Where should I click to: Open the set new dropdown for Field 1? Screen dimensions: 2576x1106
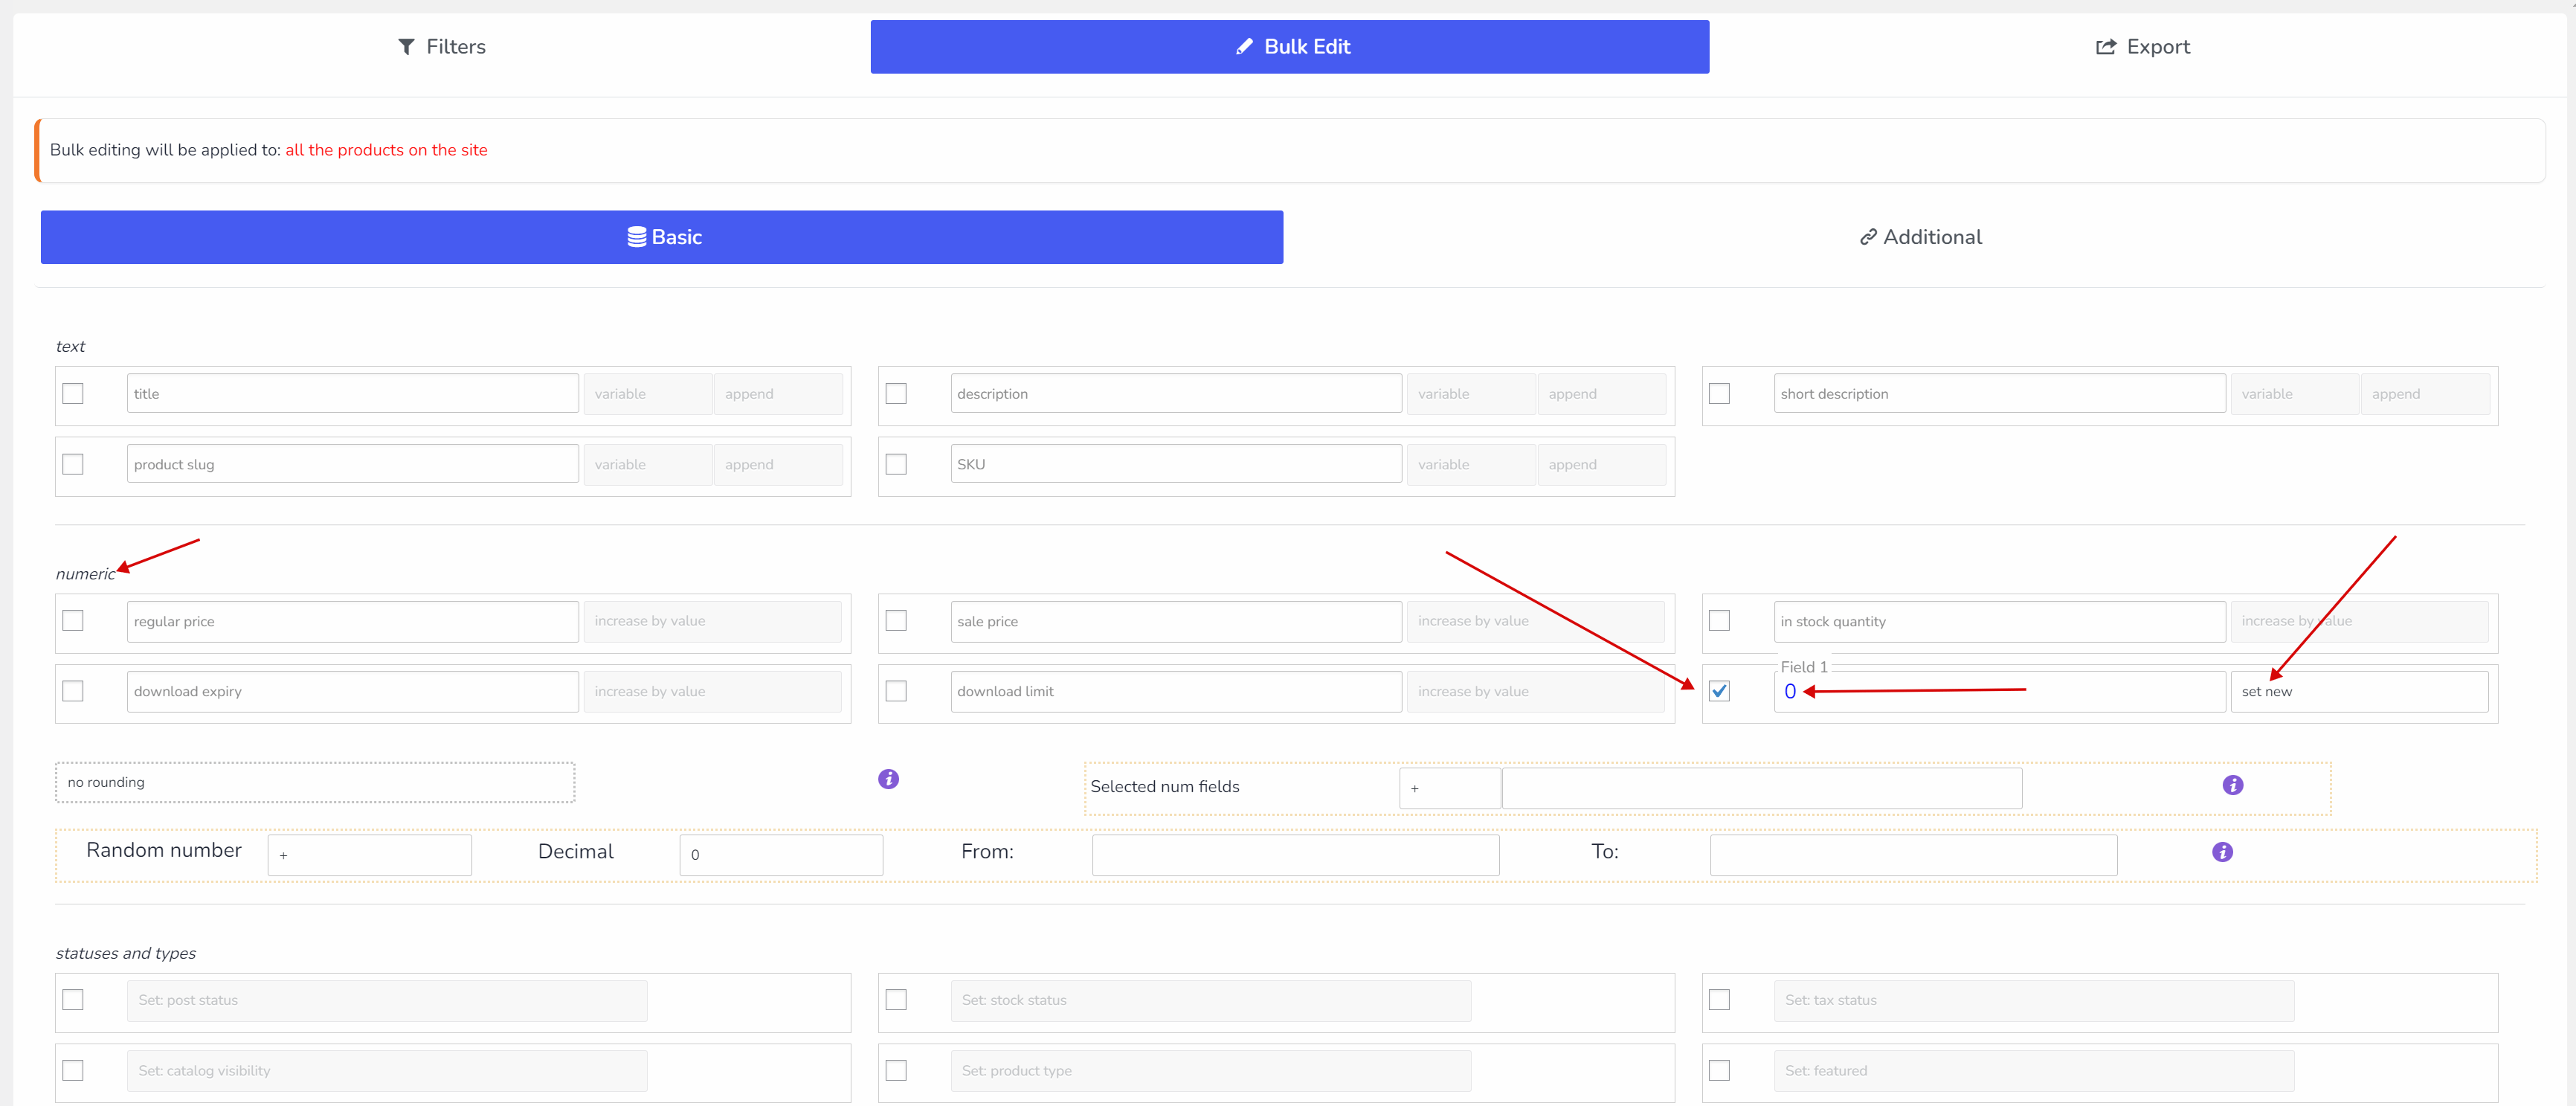click(x=2359, y=692)
